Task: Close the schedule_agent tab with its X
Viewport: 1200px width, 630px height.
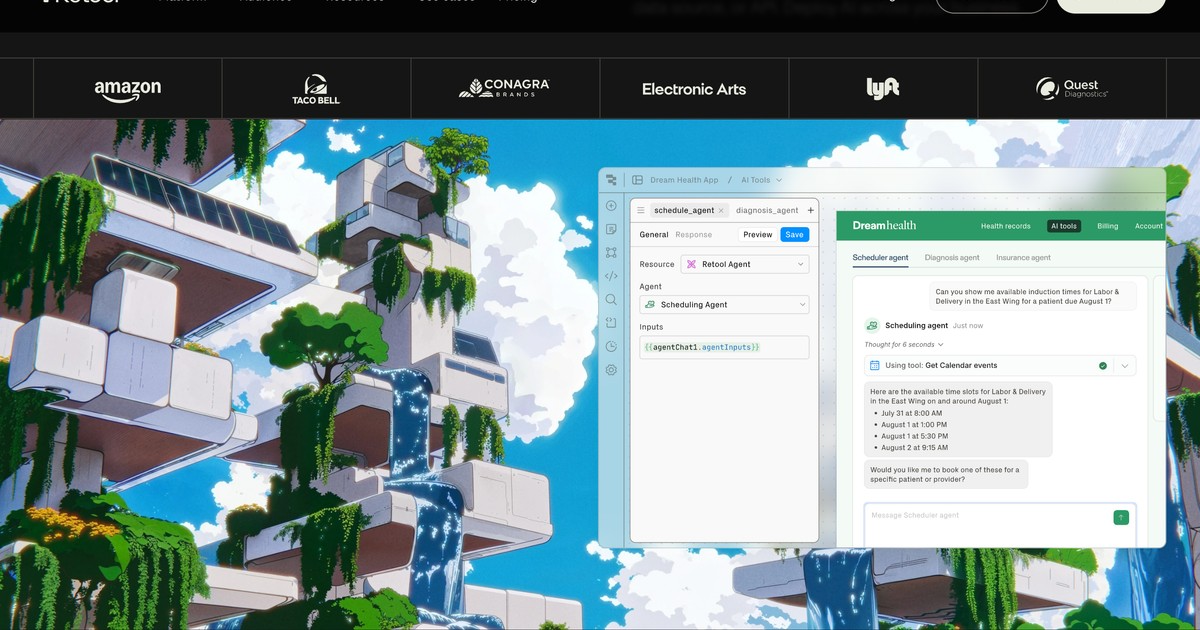Action: pos(721,211)
